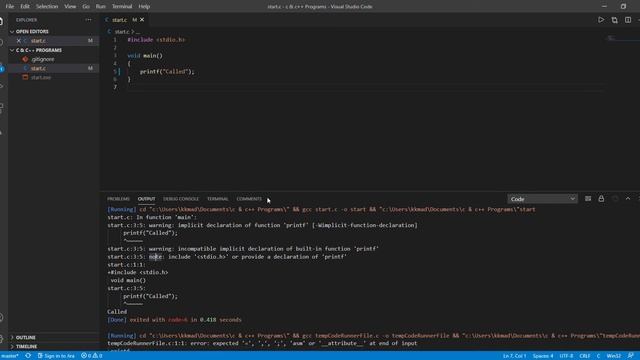
Task: Click the sync changes status bar icon
Action: pos(28,356)
